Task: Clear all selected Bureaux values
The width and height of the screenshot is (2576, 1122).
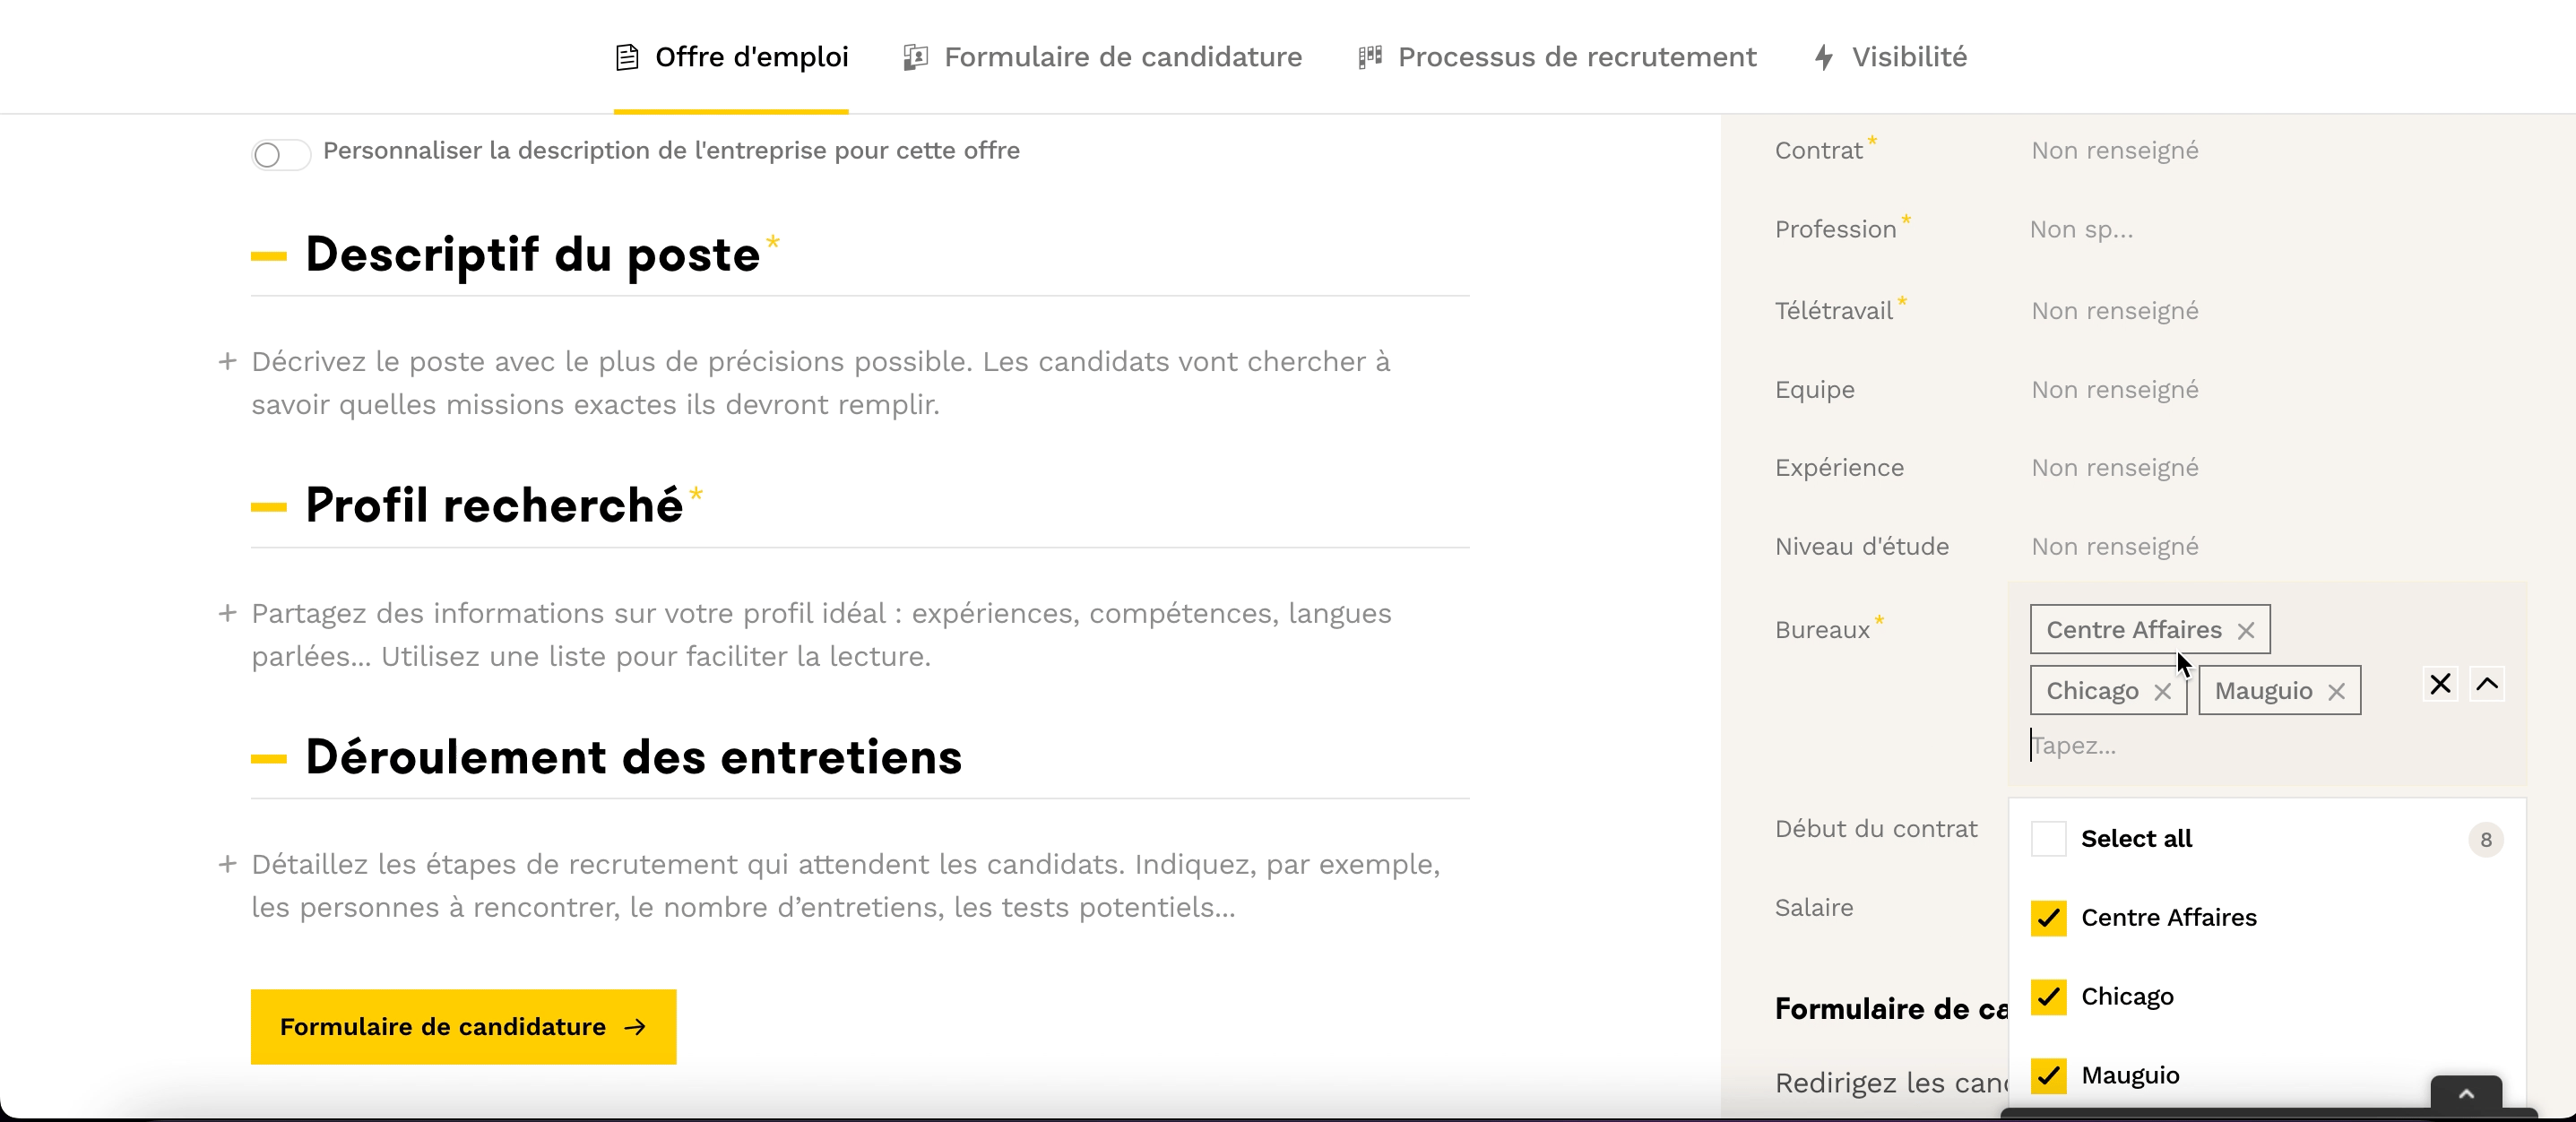Action: [2440, 684]
